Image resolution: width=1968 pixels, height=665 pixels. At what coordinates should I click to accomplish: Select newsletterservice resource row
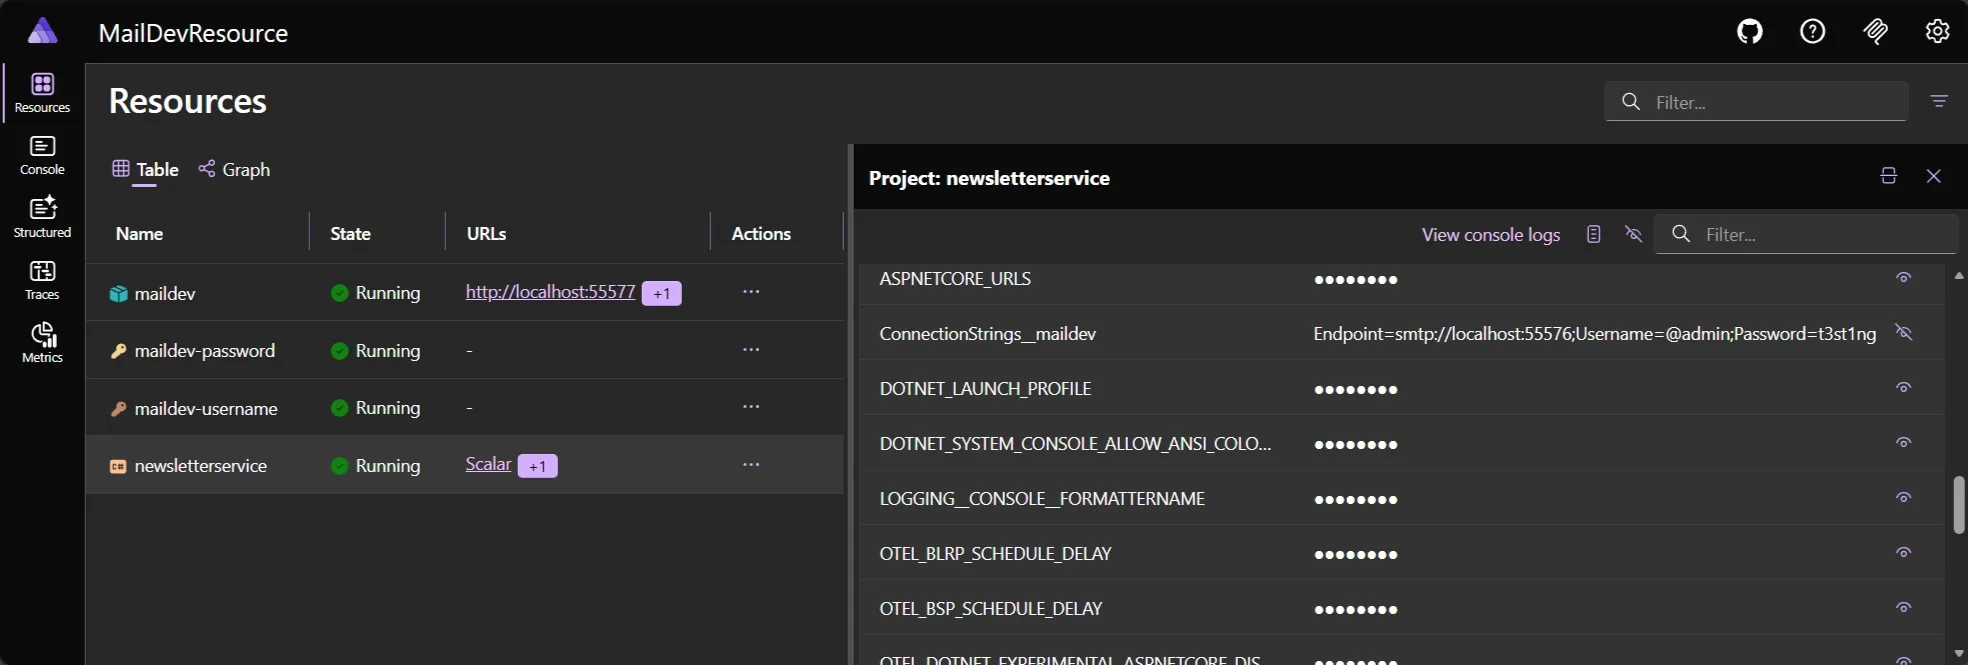click(x=465, y=465)
